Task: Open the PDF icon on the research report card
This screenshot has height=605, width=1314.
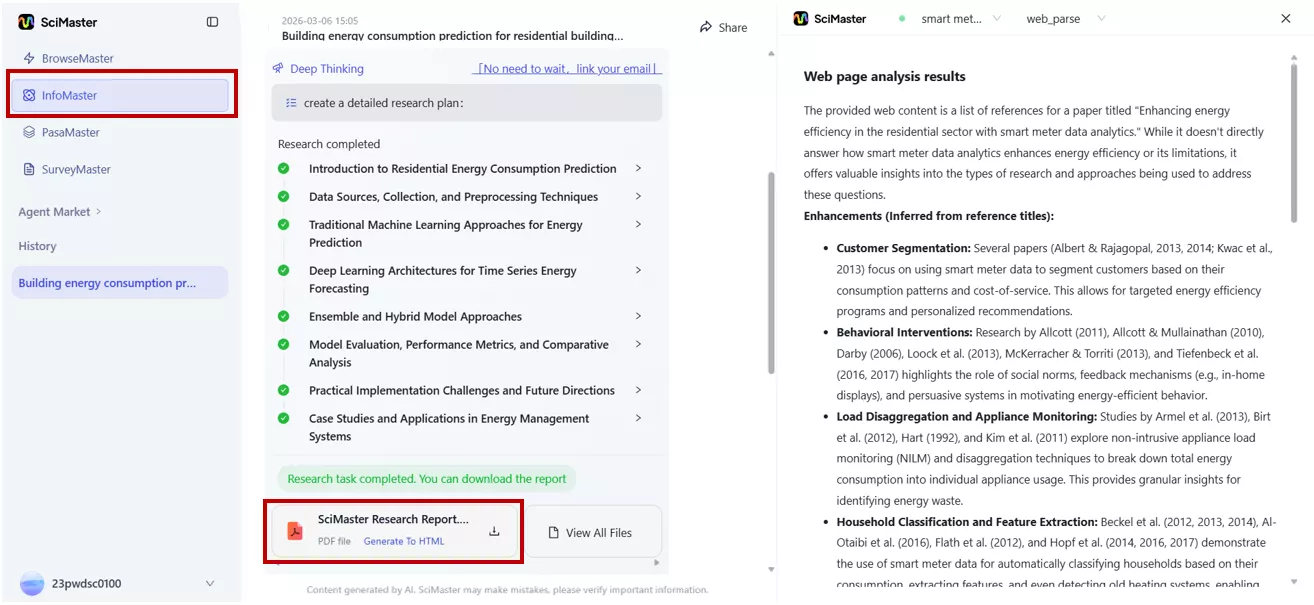Action: [295, 530]
